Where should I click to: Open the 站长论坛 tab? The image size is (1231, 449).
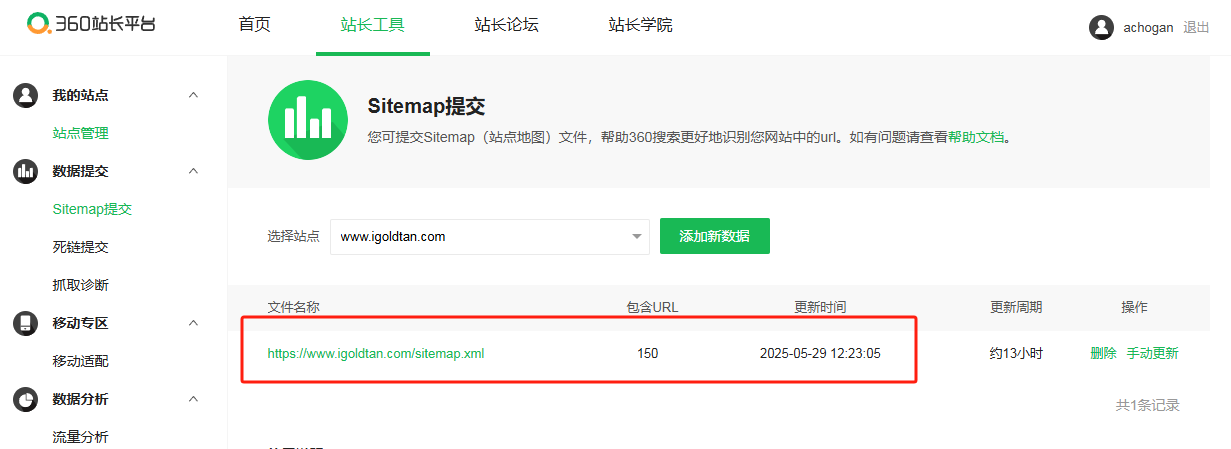click(506, 25)
